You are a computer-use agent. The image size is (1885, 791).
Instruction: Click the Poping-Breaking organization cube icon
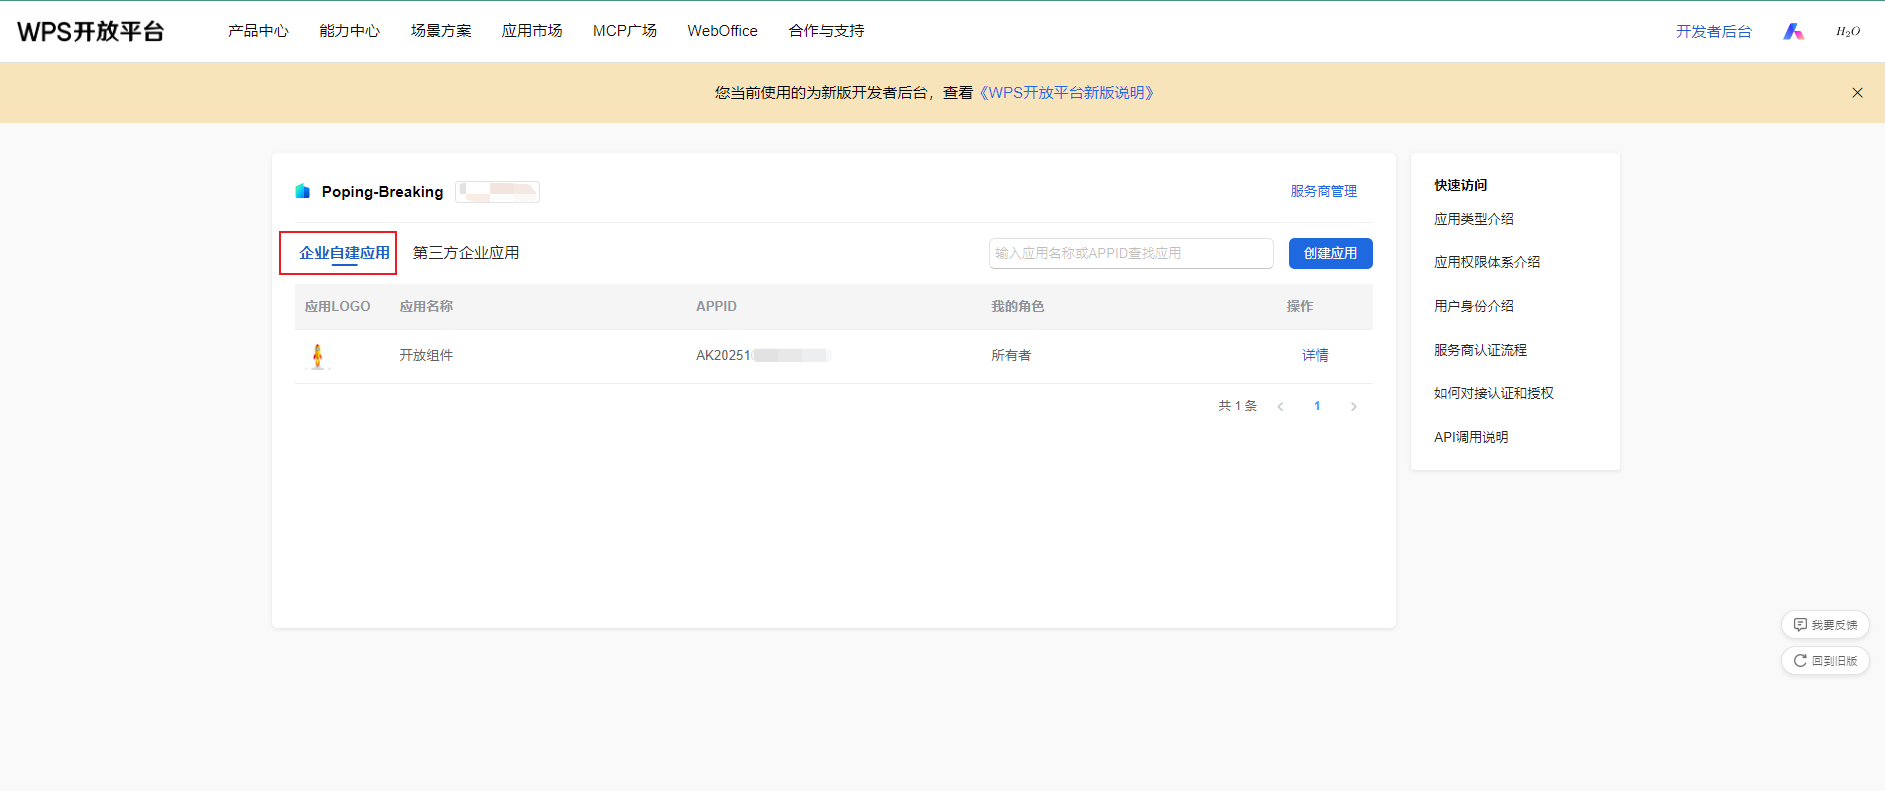(302, 191)
